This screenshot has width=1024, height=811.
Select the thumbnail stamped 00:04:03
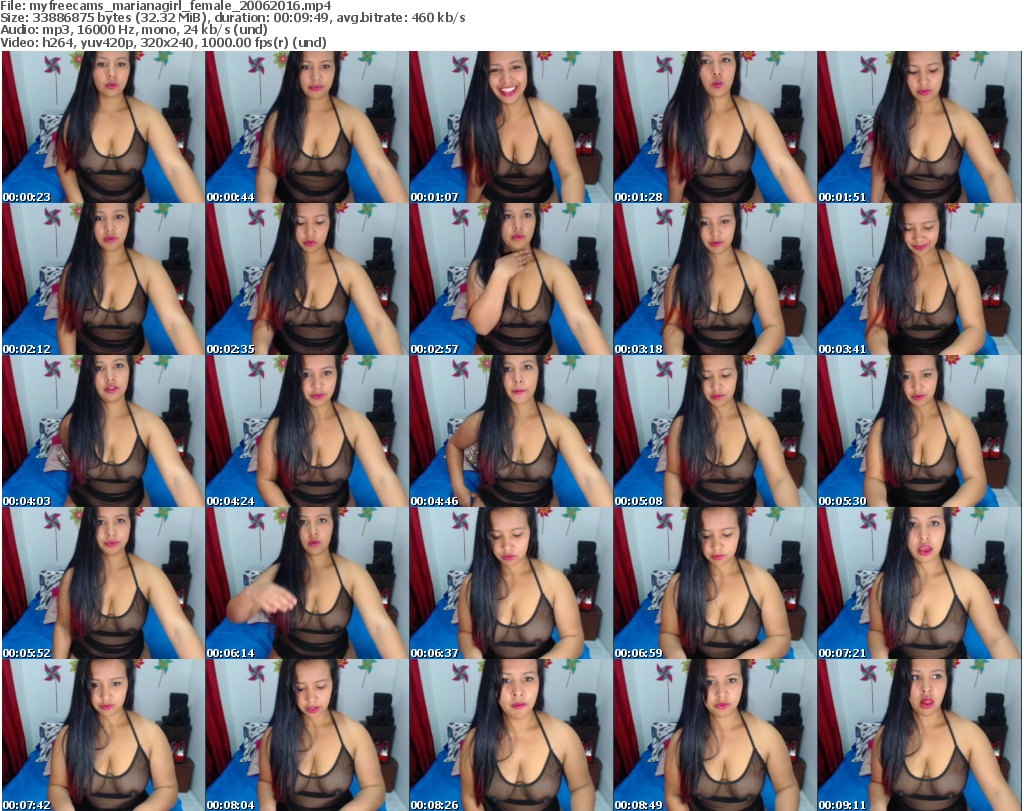tap(103, 432)
